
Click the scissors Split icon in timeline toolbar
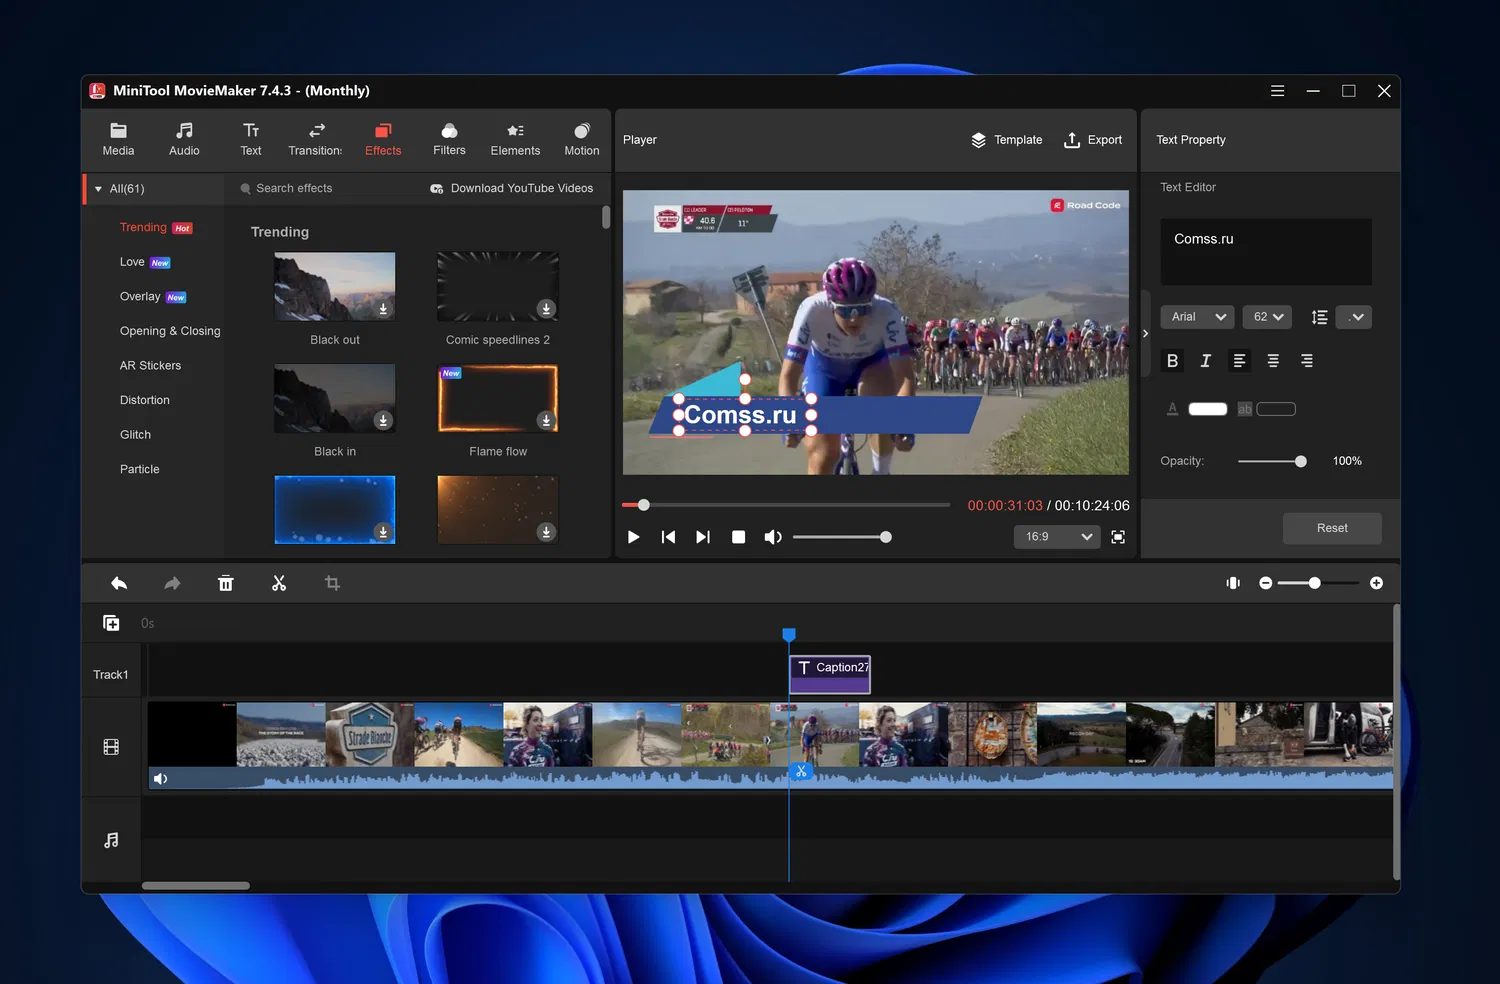click(x=279, y=583)
